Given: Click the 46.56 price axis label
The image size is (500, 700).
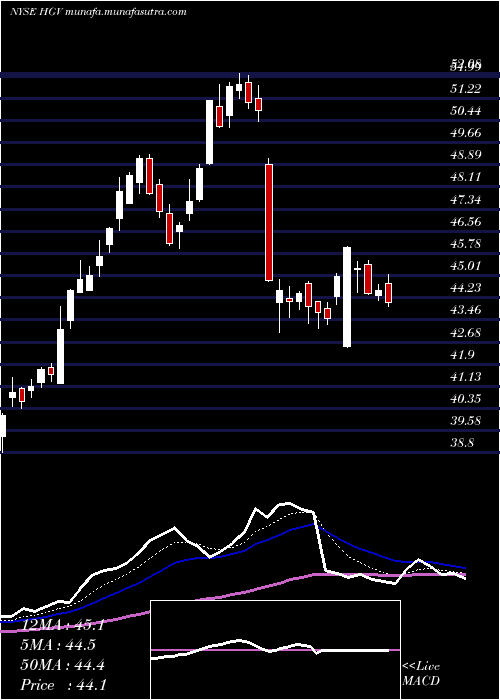Looking at the screenshot, I should click(466, 221).
